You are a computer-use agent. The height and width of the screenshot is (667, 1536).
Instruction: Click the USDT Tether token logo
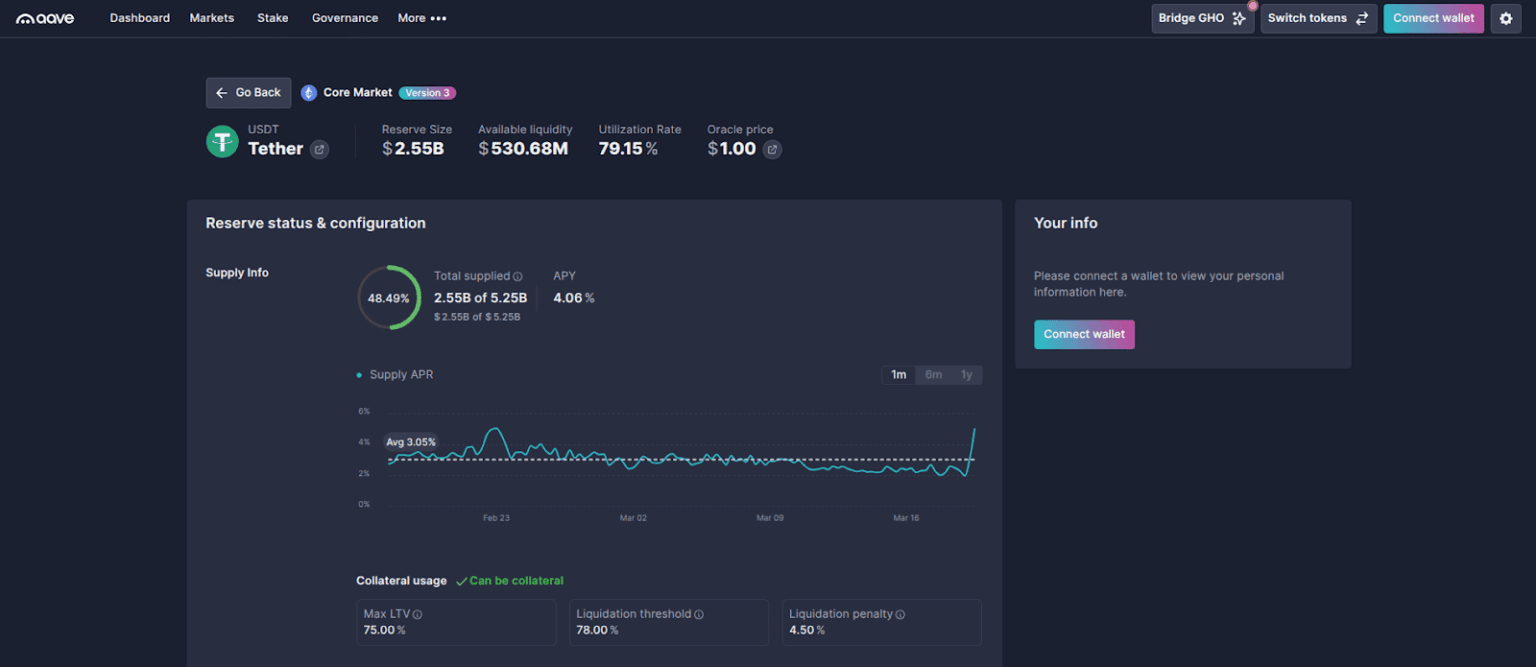pyautogui.click(x=222, y=142)
